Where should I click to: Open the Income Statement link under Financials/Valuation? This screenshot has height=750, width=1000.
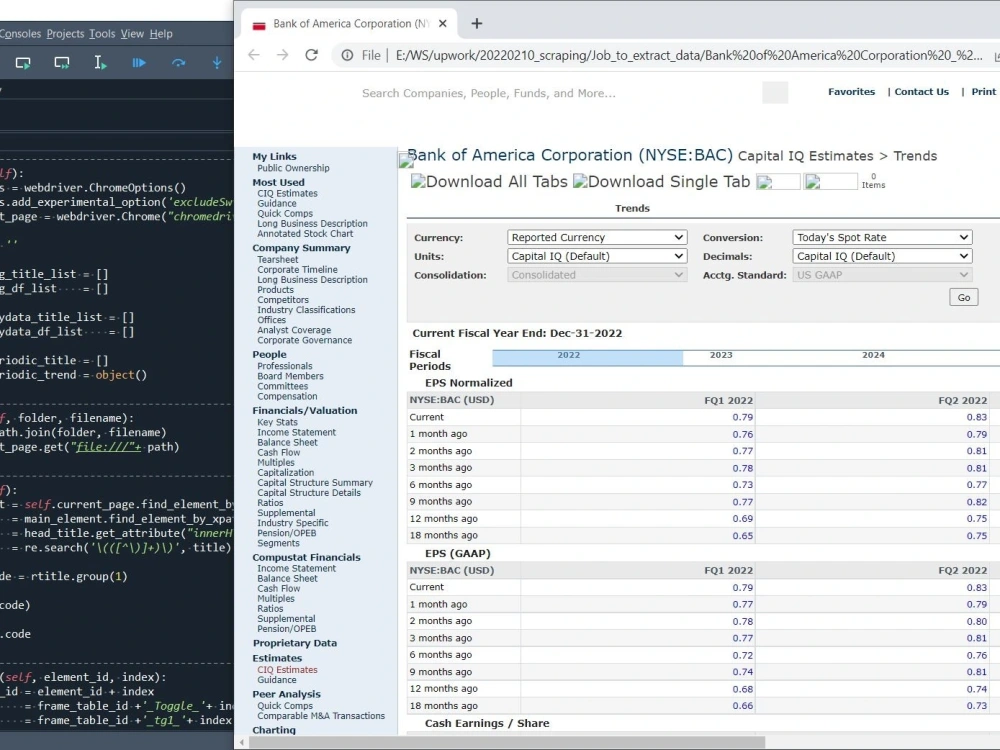click(297, 432)
